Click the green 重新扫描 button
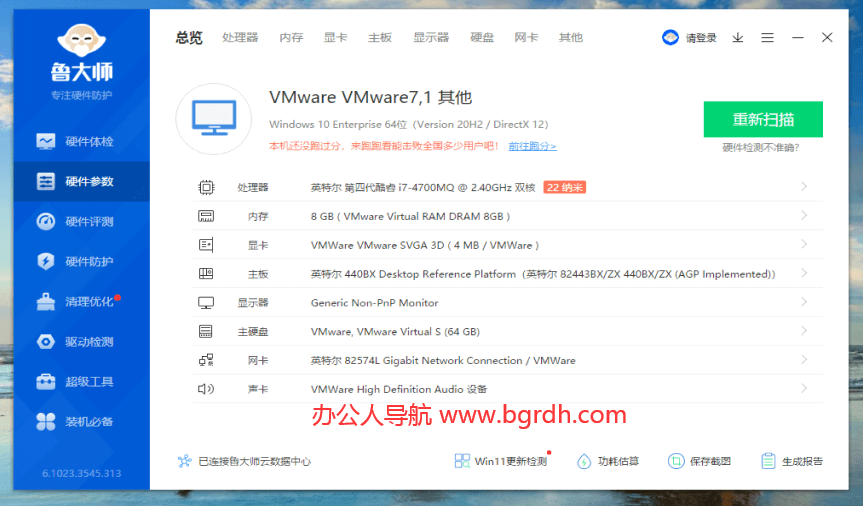This screenshot has width=863, height=506. (763, 119)
